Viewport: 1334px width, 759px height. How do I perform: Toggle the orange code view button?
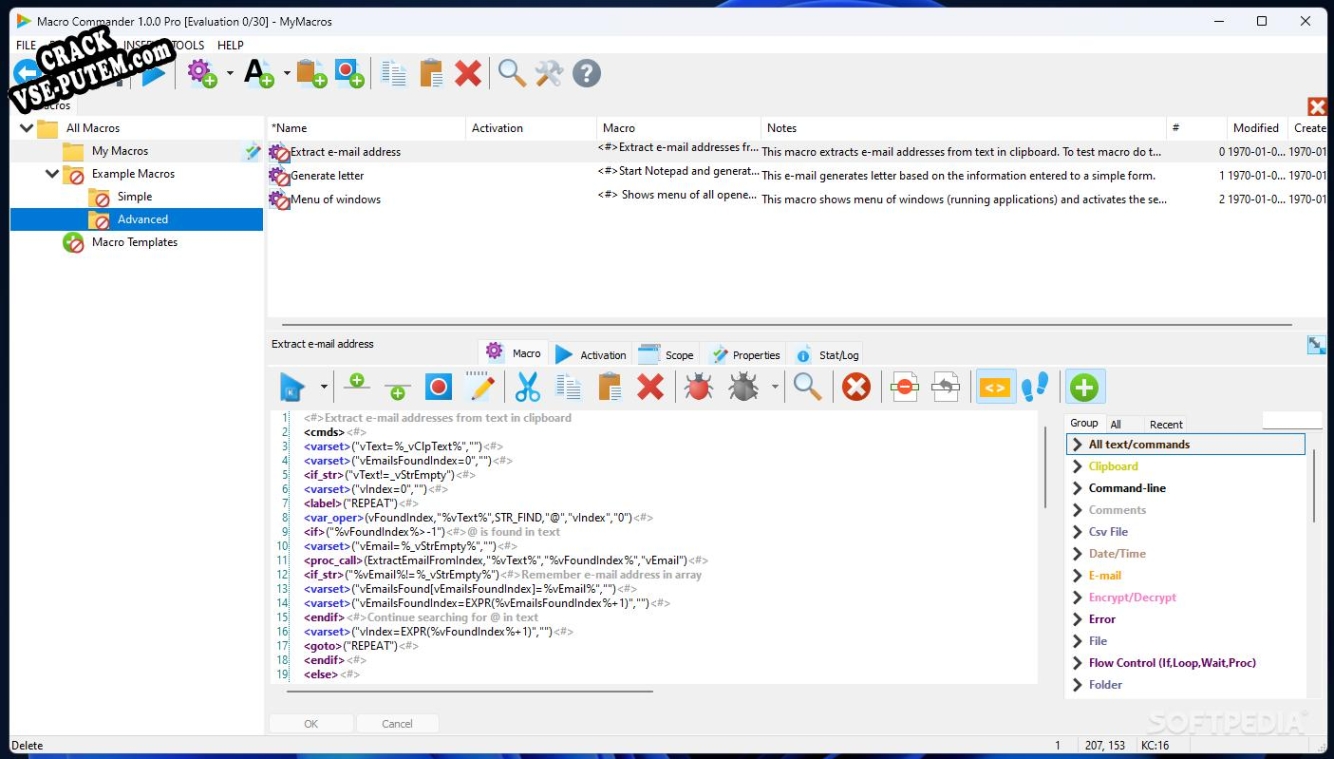(994, 387)
